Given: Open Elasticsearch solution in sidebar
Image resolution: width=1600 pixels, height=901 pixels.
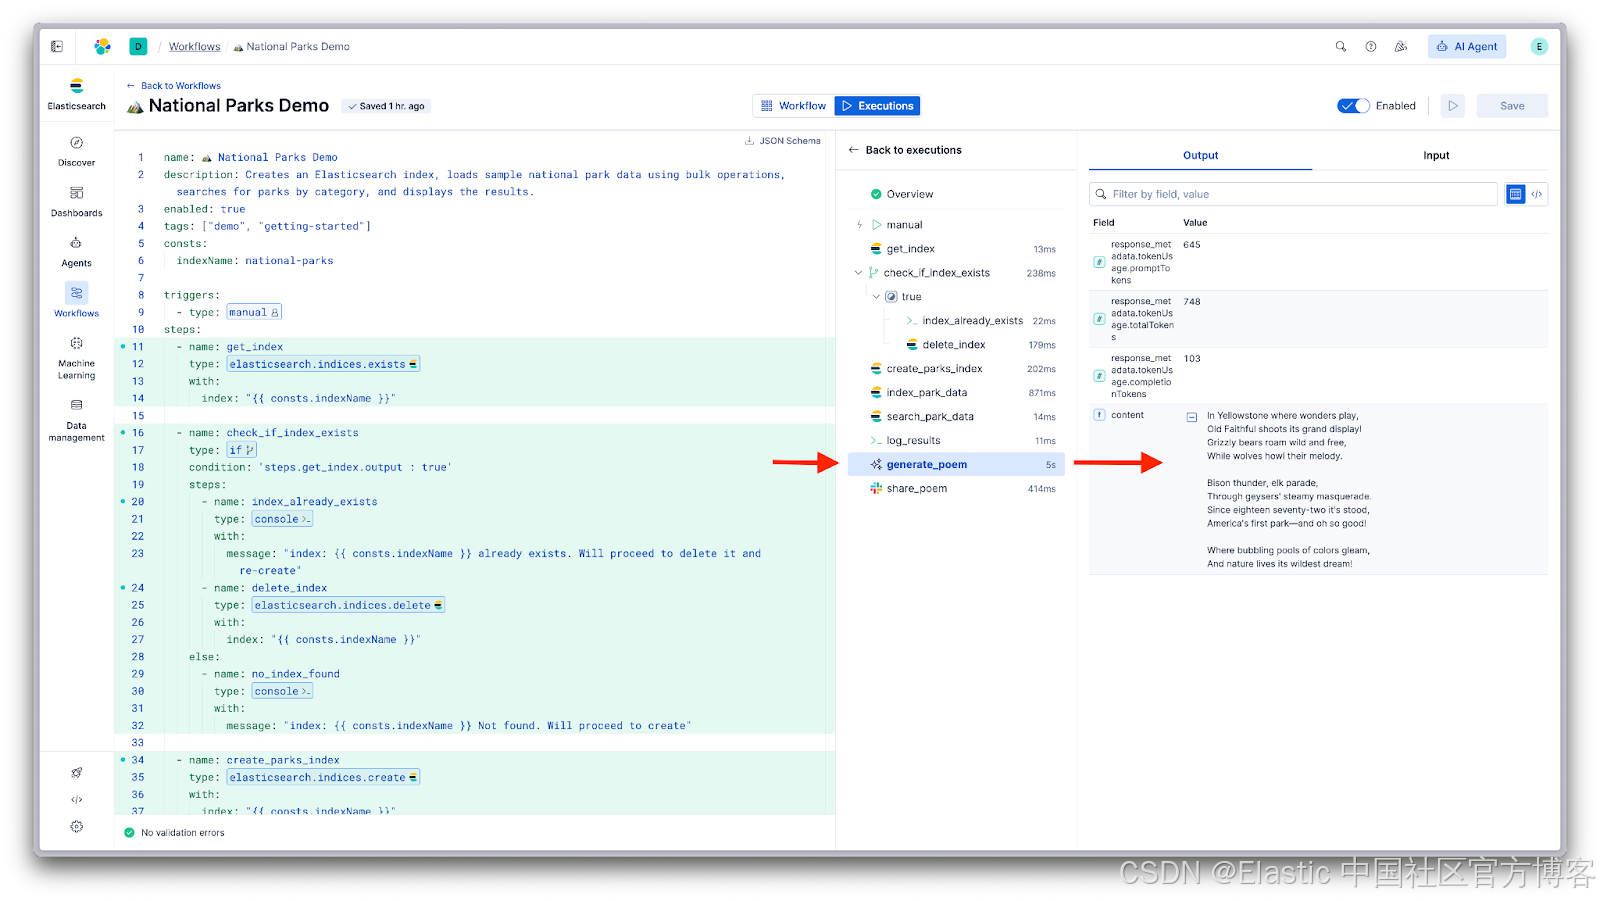Looking at the screenshot, I should coord(77,94).
